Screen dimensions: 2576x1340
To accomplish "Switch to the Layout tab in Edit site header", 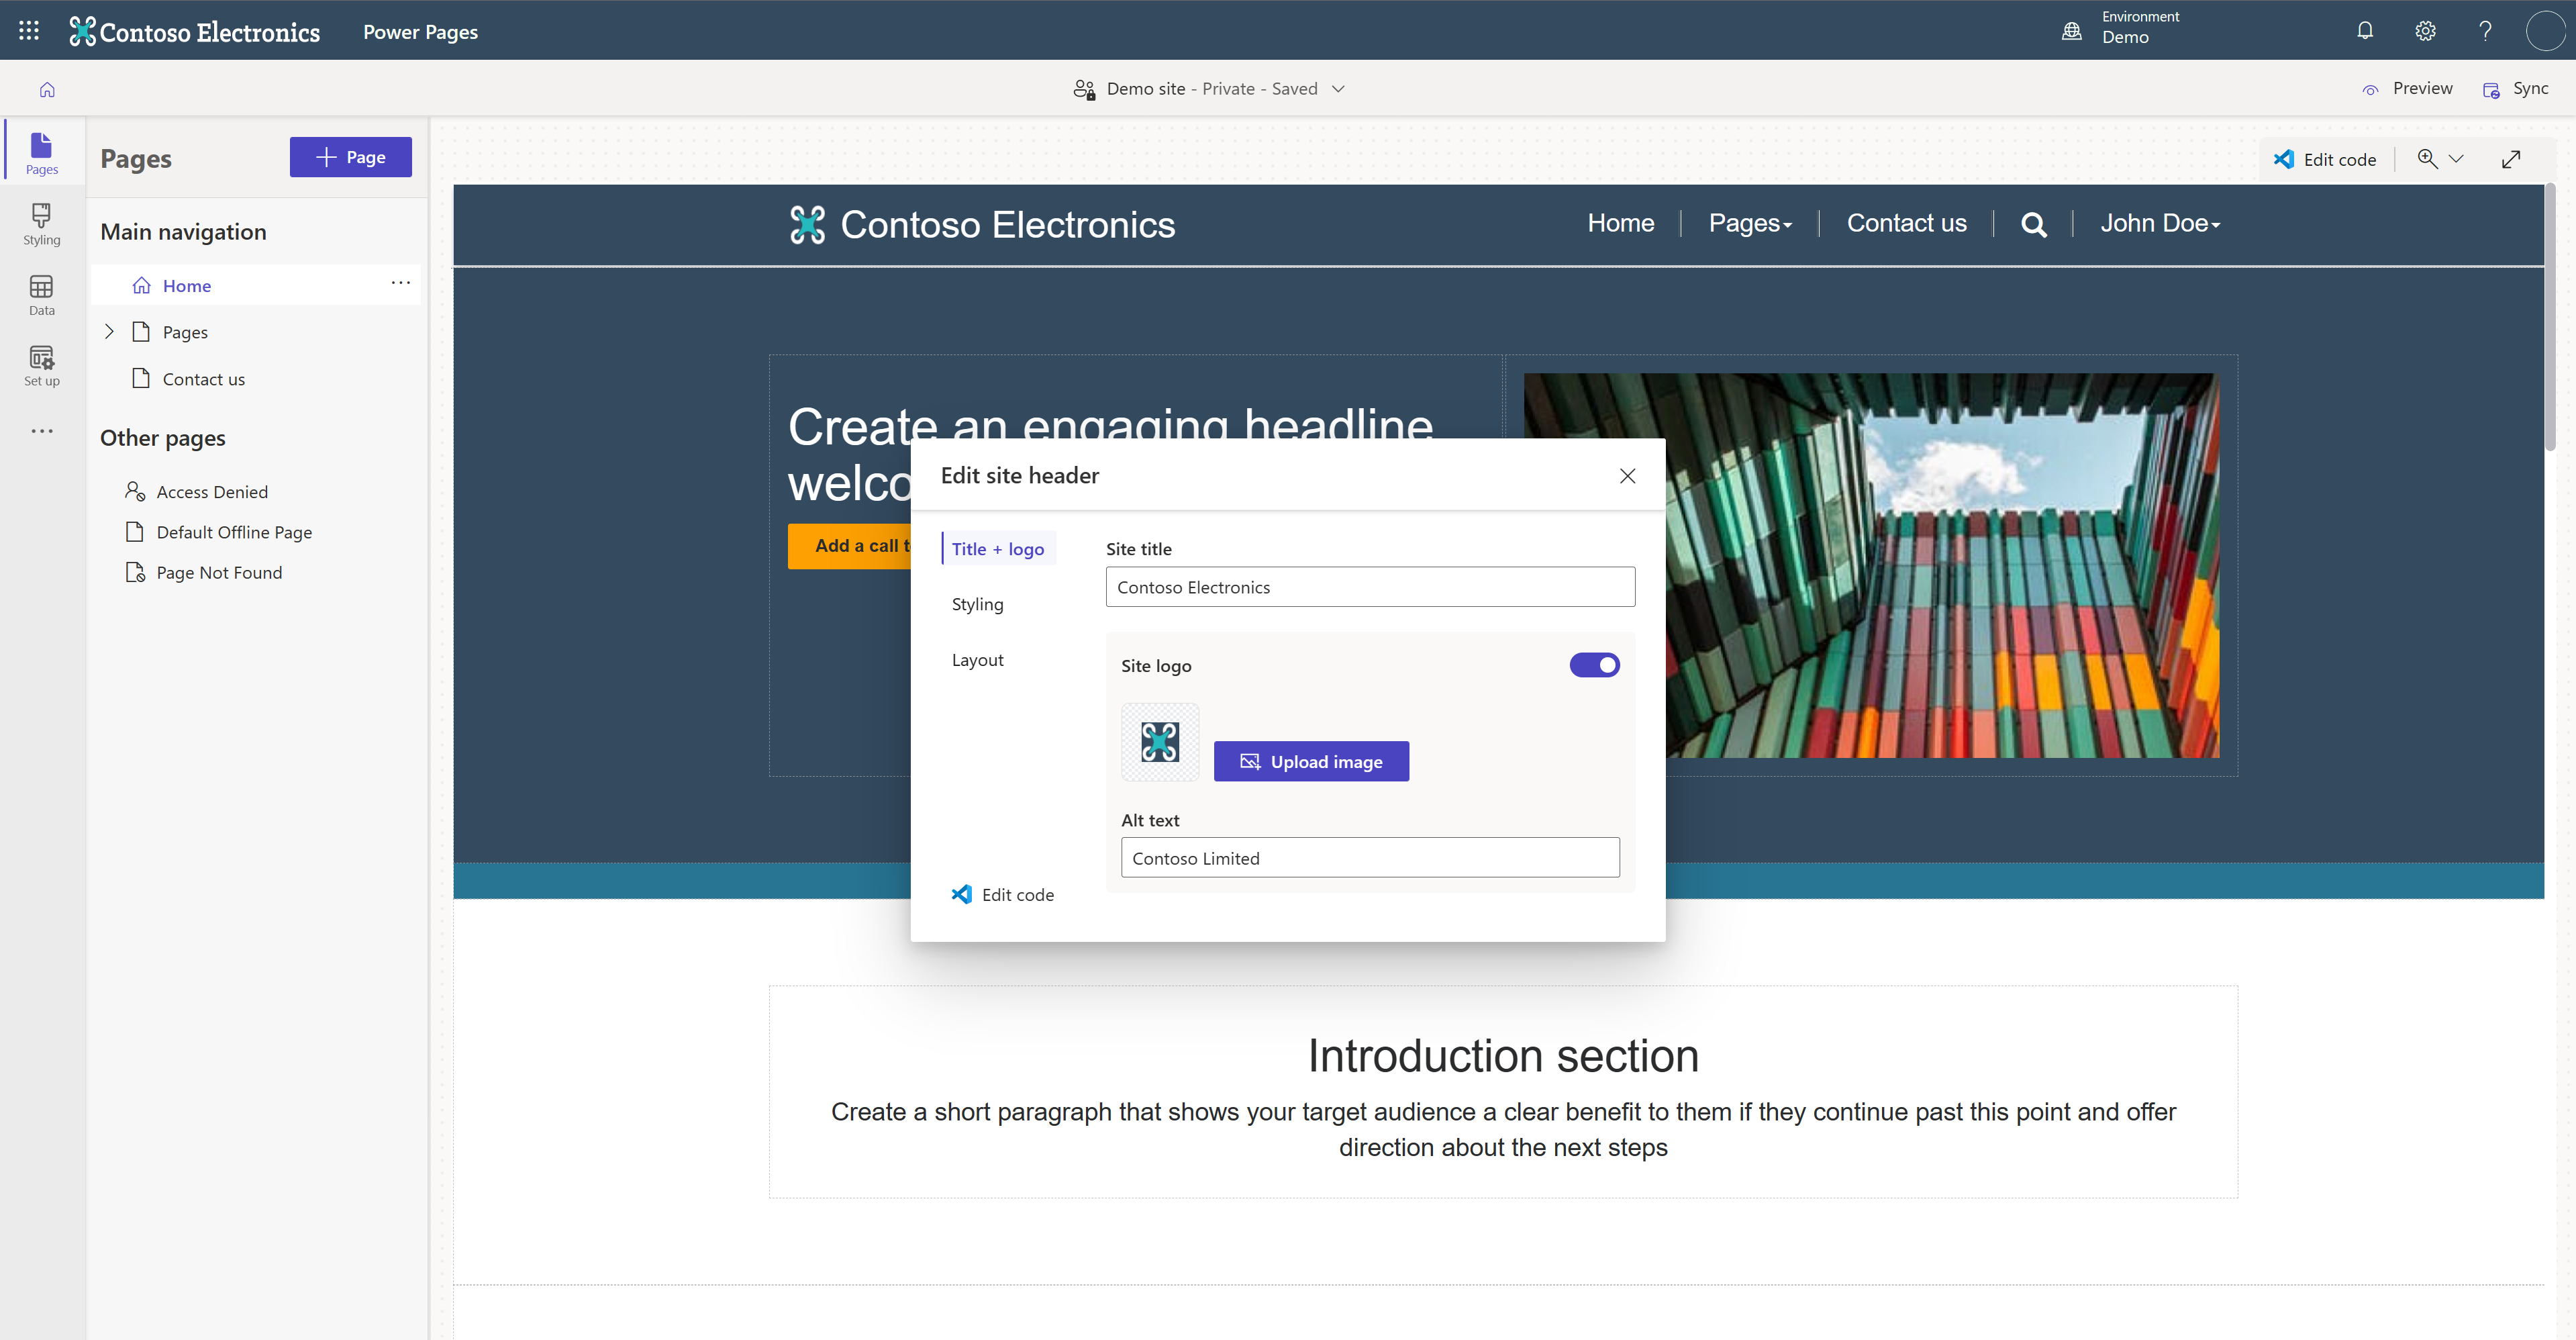I will pyautogui.click(x=977, y=659).
